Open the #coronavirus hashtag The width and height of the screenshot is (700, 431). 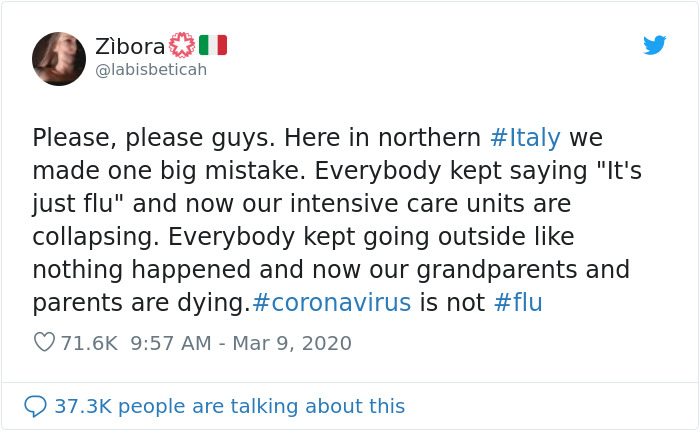click(x=331, y=302)
